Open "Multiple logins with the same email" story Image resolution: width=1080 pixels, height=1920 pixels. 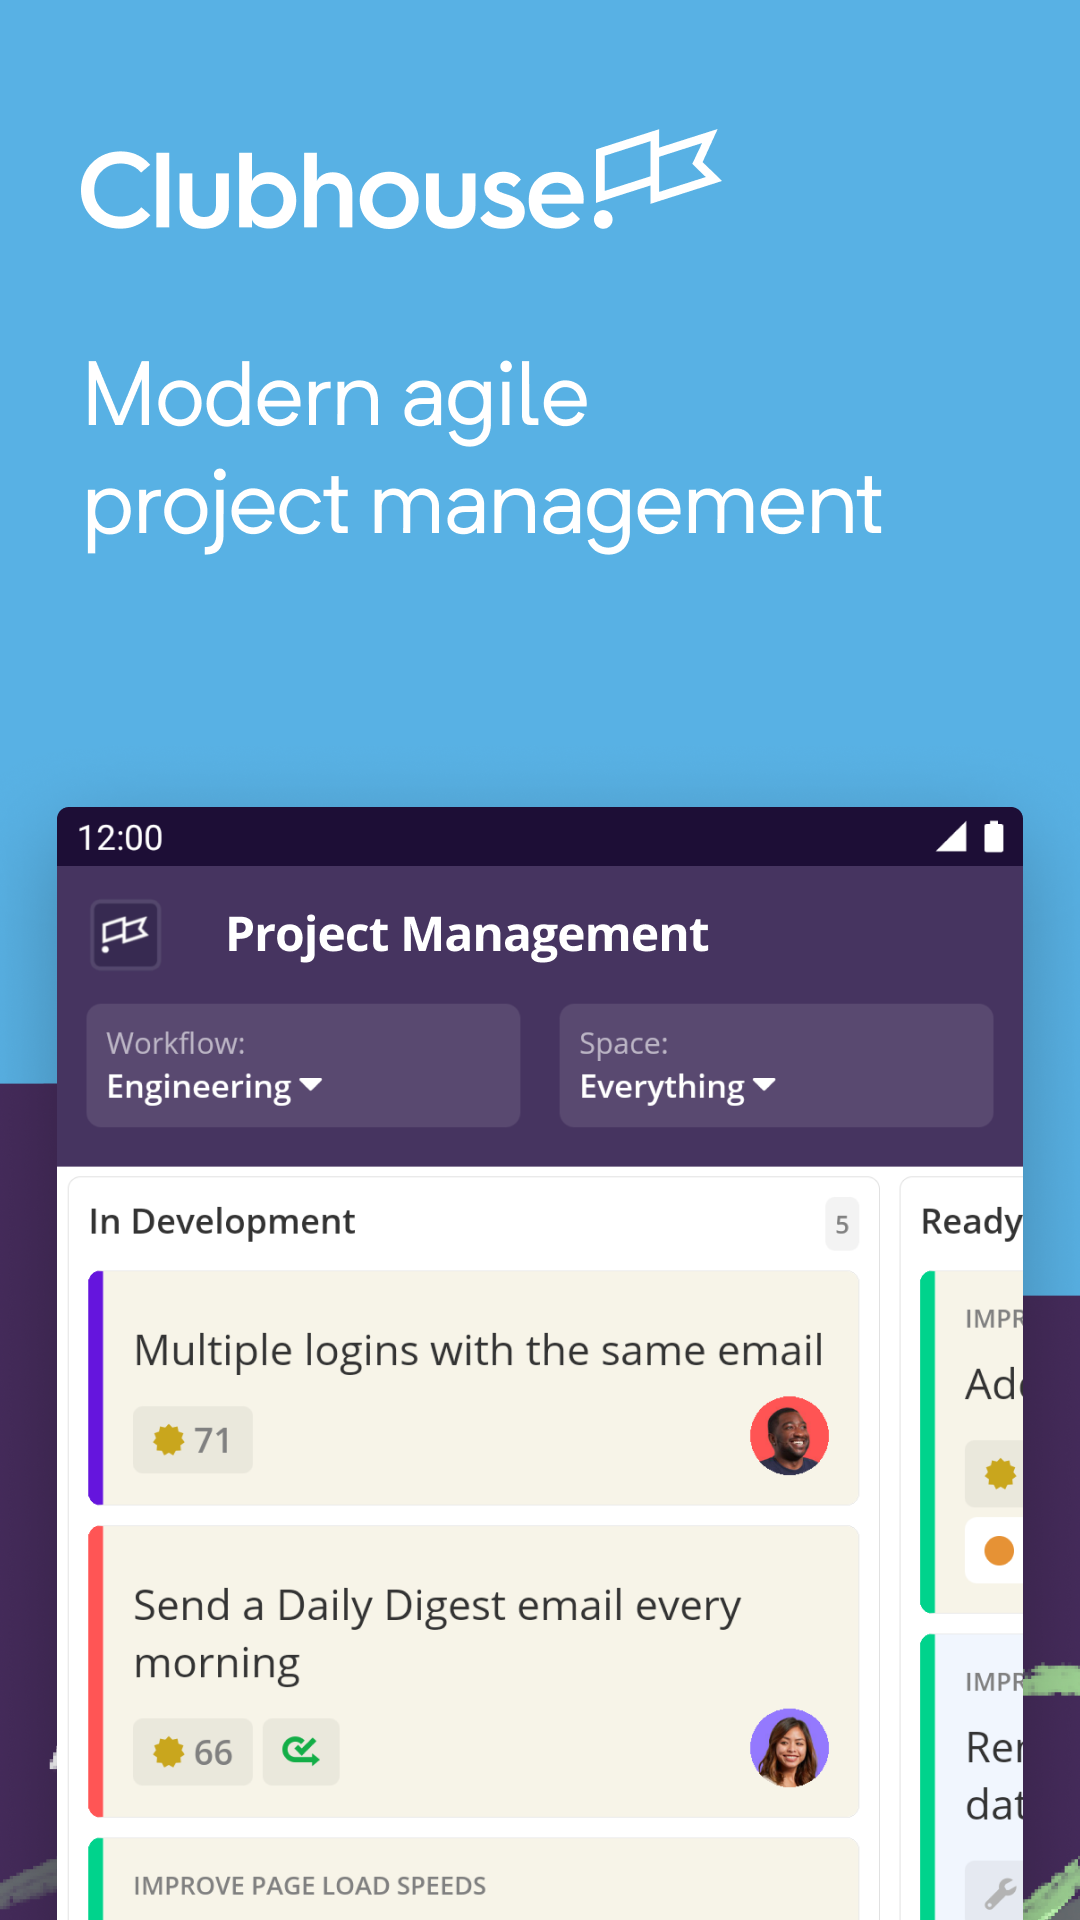(478, 1351)
